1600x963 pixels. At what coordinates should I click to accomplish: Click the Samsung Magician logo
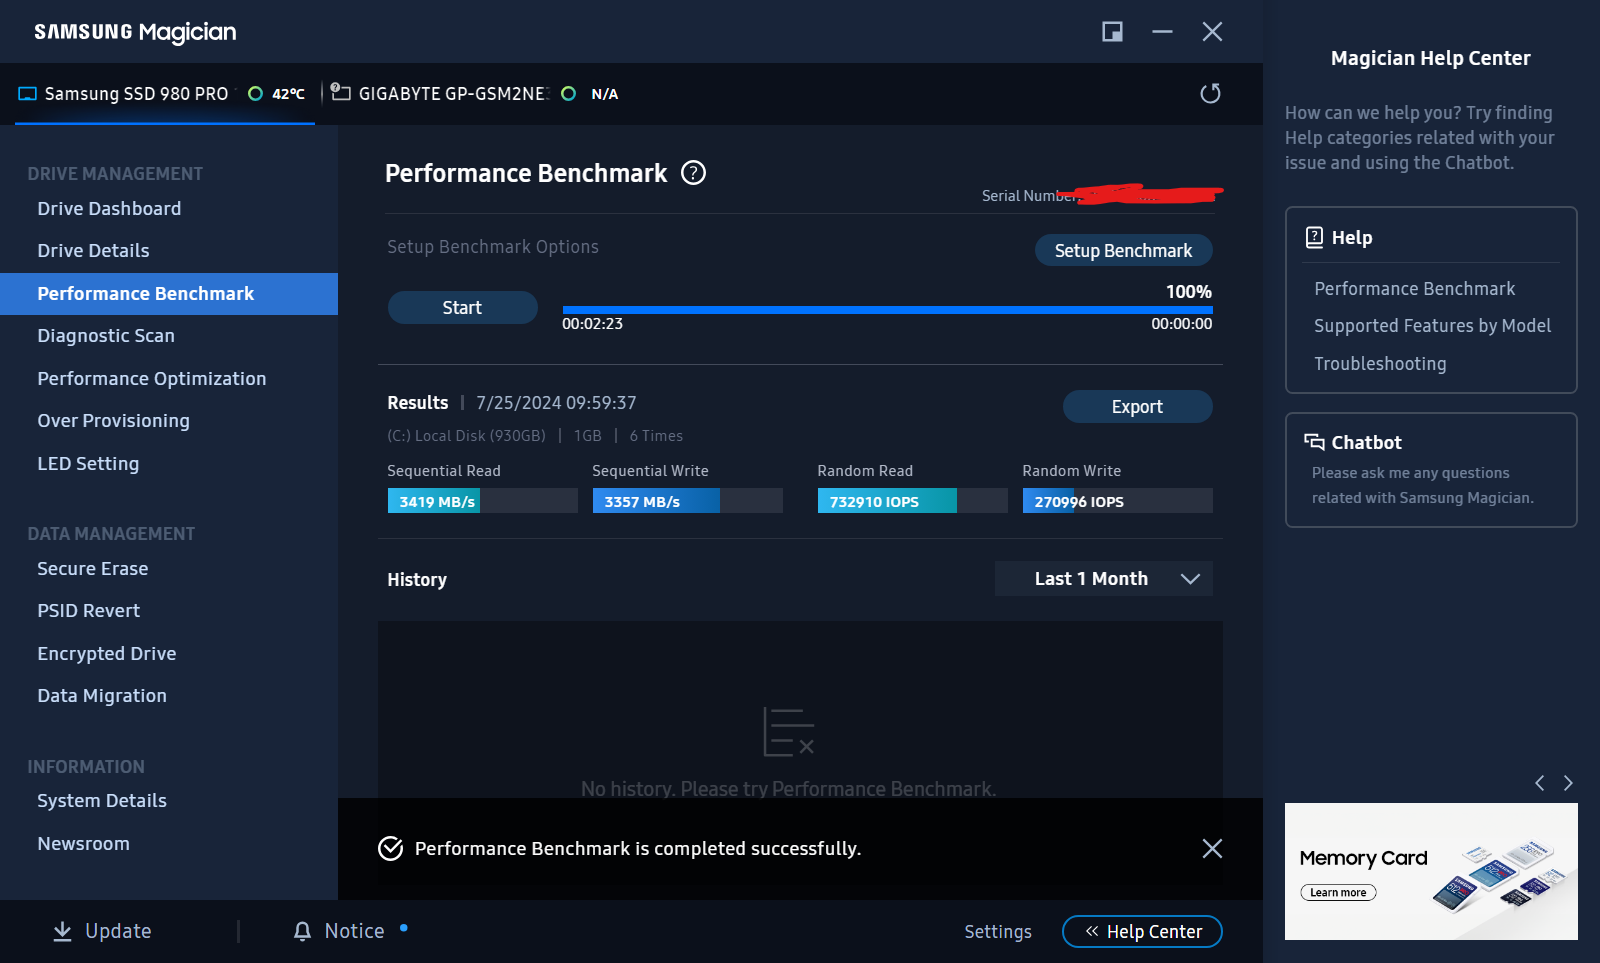coord(135,32)
